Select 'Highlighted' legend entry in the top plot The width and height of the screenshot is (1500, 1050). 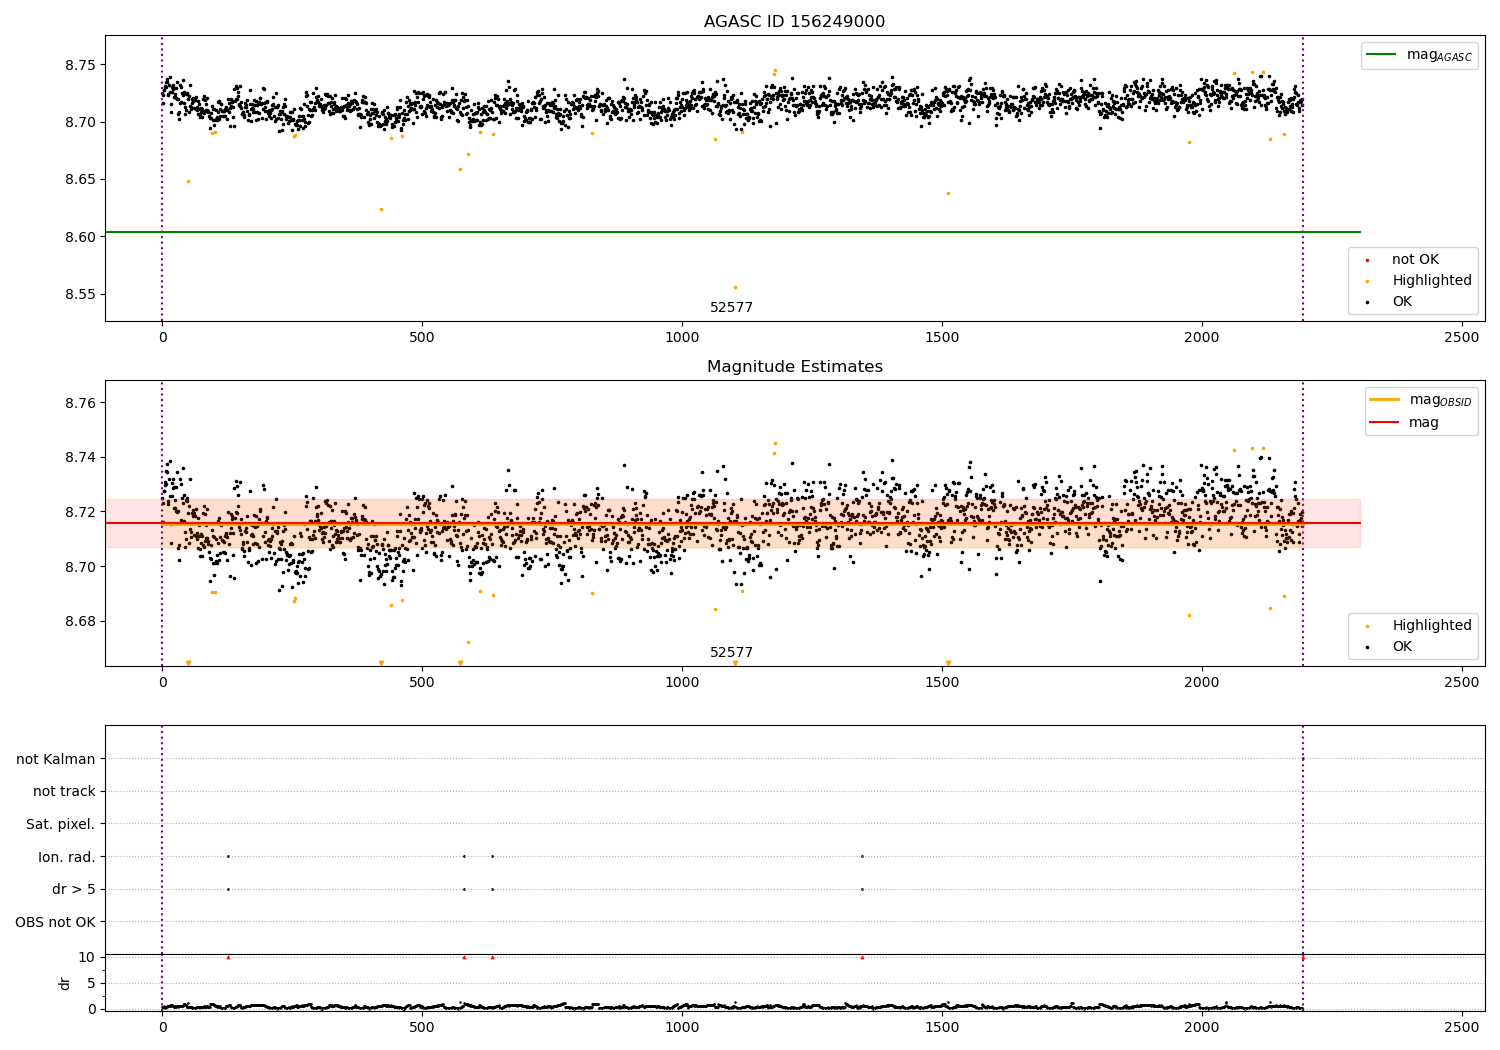1431,281
